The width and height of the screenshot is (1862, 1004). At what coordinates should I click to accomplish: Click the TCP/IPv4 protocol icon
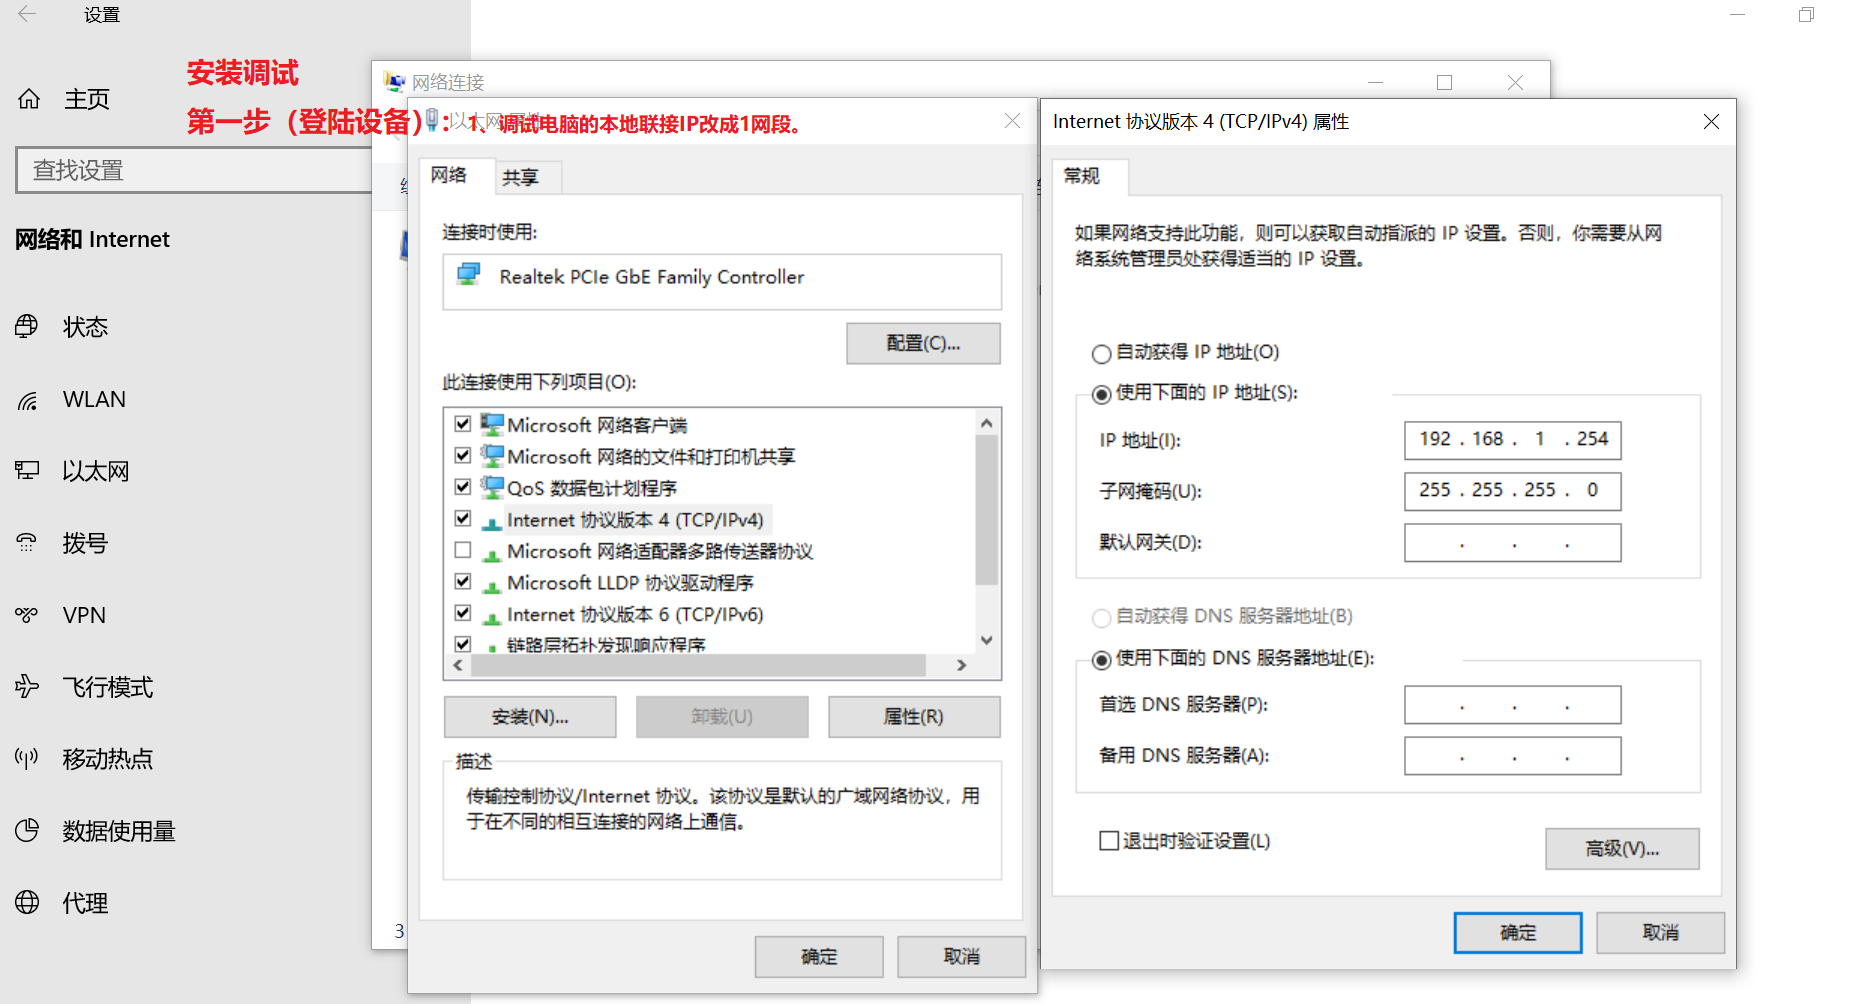[492, 522]
